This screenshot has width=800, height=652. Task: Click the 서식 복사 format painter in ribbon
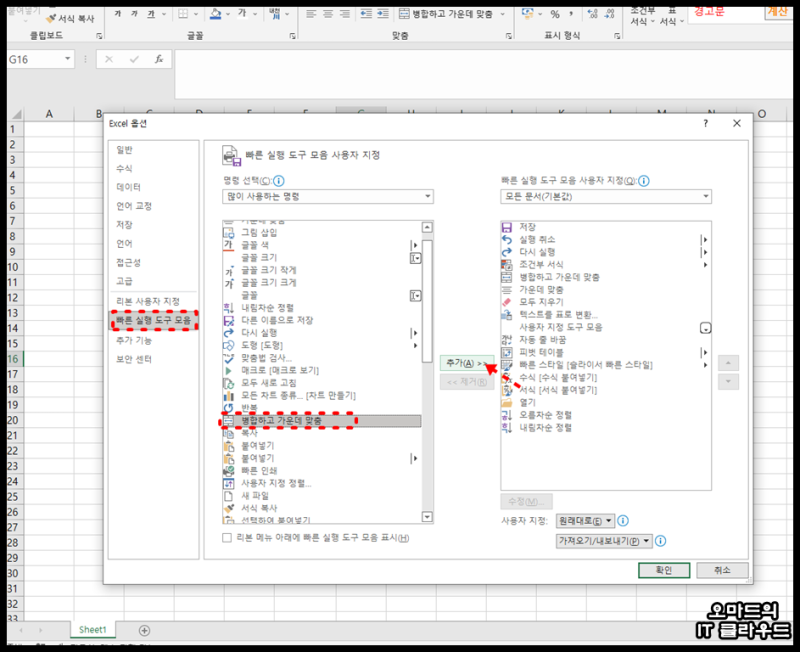(70, 19)
